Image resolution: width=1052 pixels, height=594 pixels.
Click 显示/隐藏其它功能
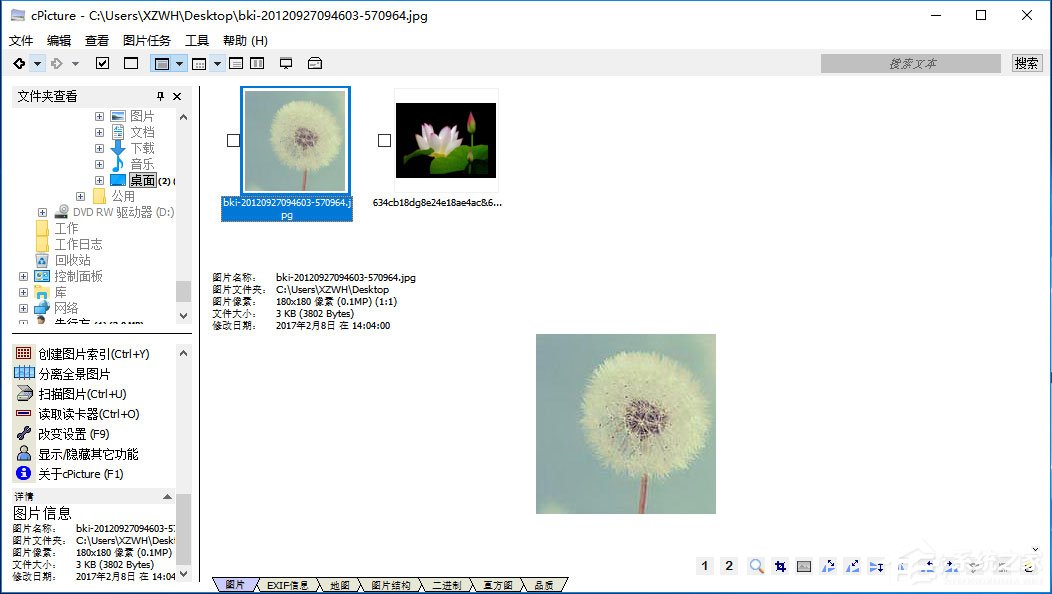(89, 454)
